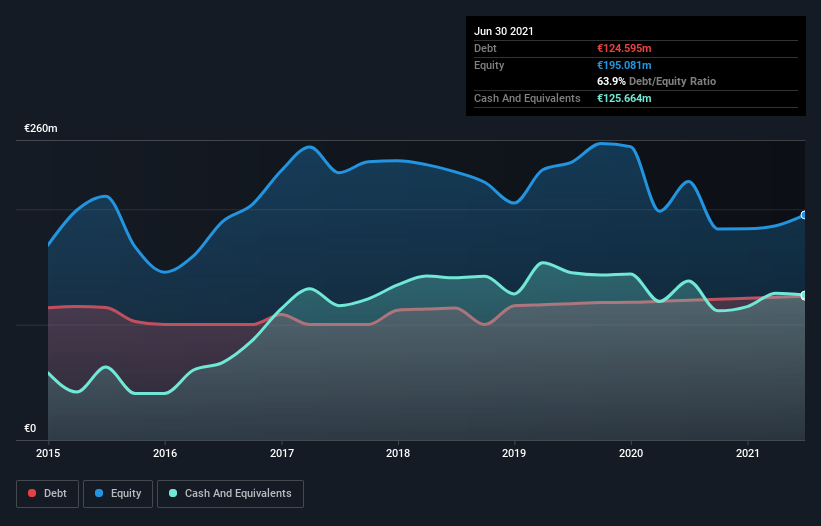Toggle Cash And Equivalents legend button
The image size is (821, 526).
tap(230, 494)
